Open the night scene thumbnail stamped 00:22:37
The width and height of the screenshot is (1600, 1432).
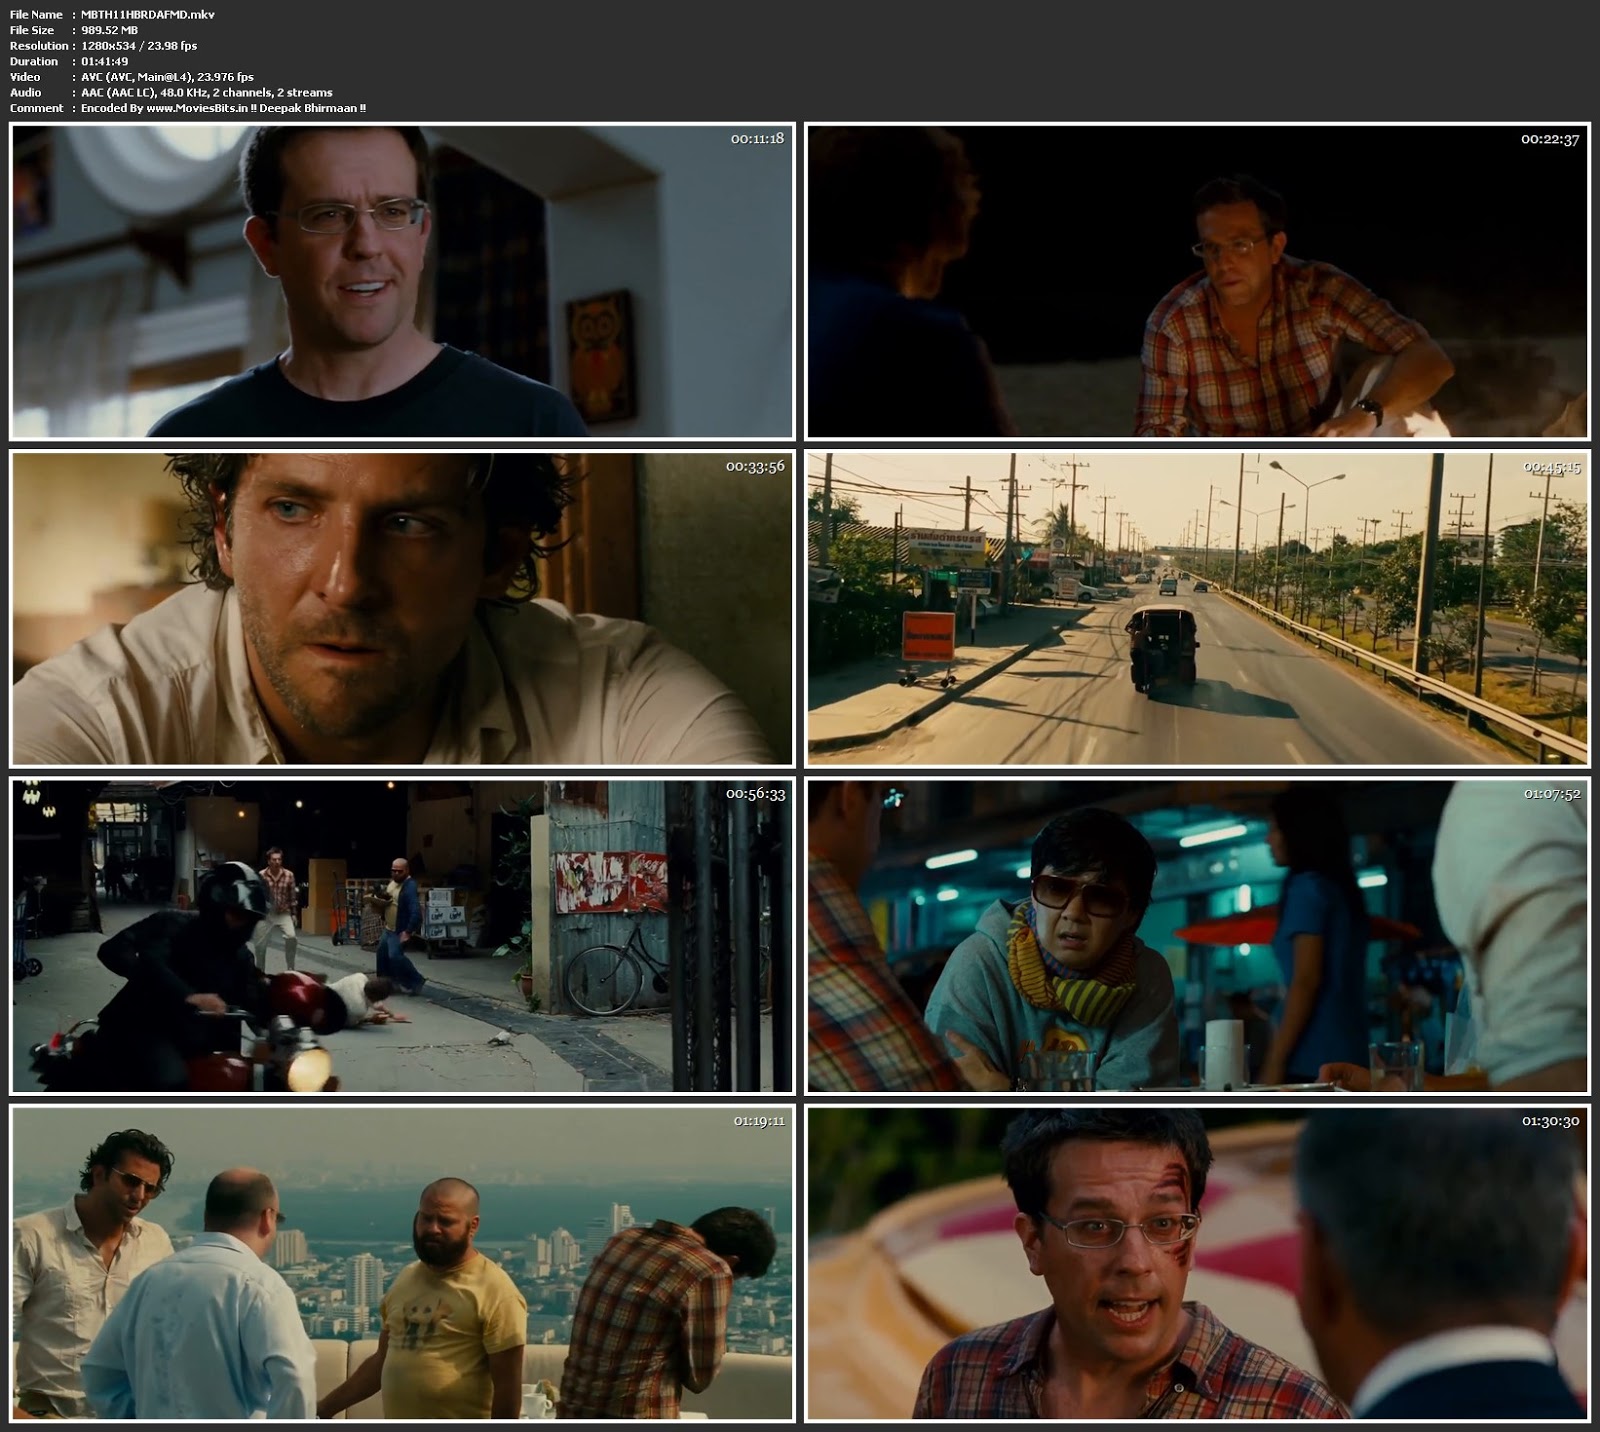point(1197,281)
